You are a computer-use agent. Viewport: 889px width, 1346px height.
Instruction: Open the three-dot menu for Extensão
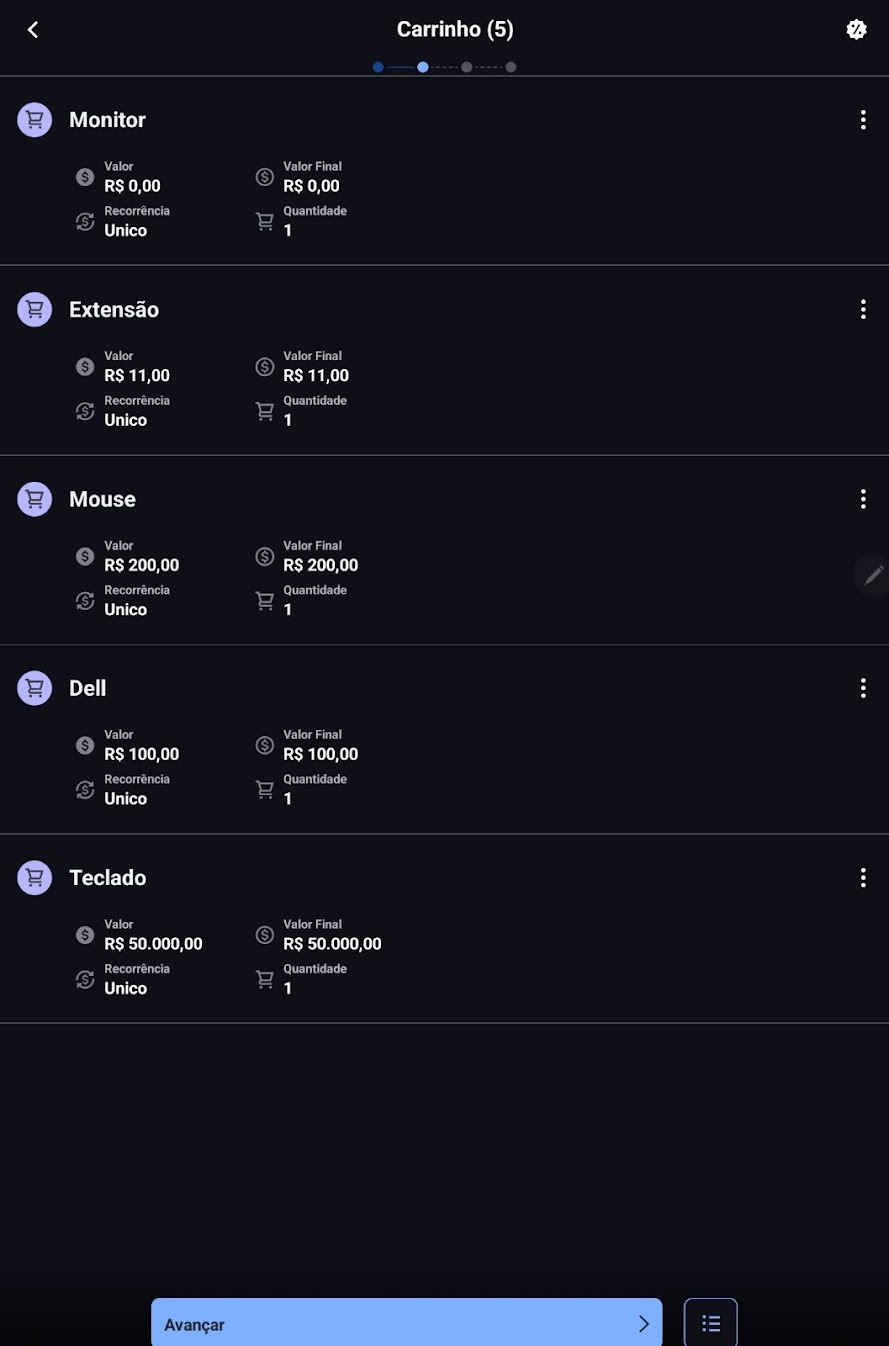[863, 309]
